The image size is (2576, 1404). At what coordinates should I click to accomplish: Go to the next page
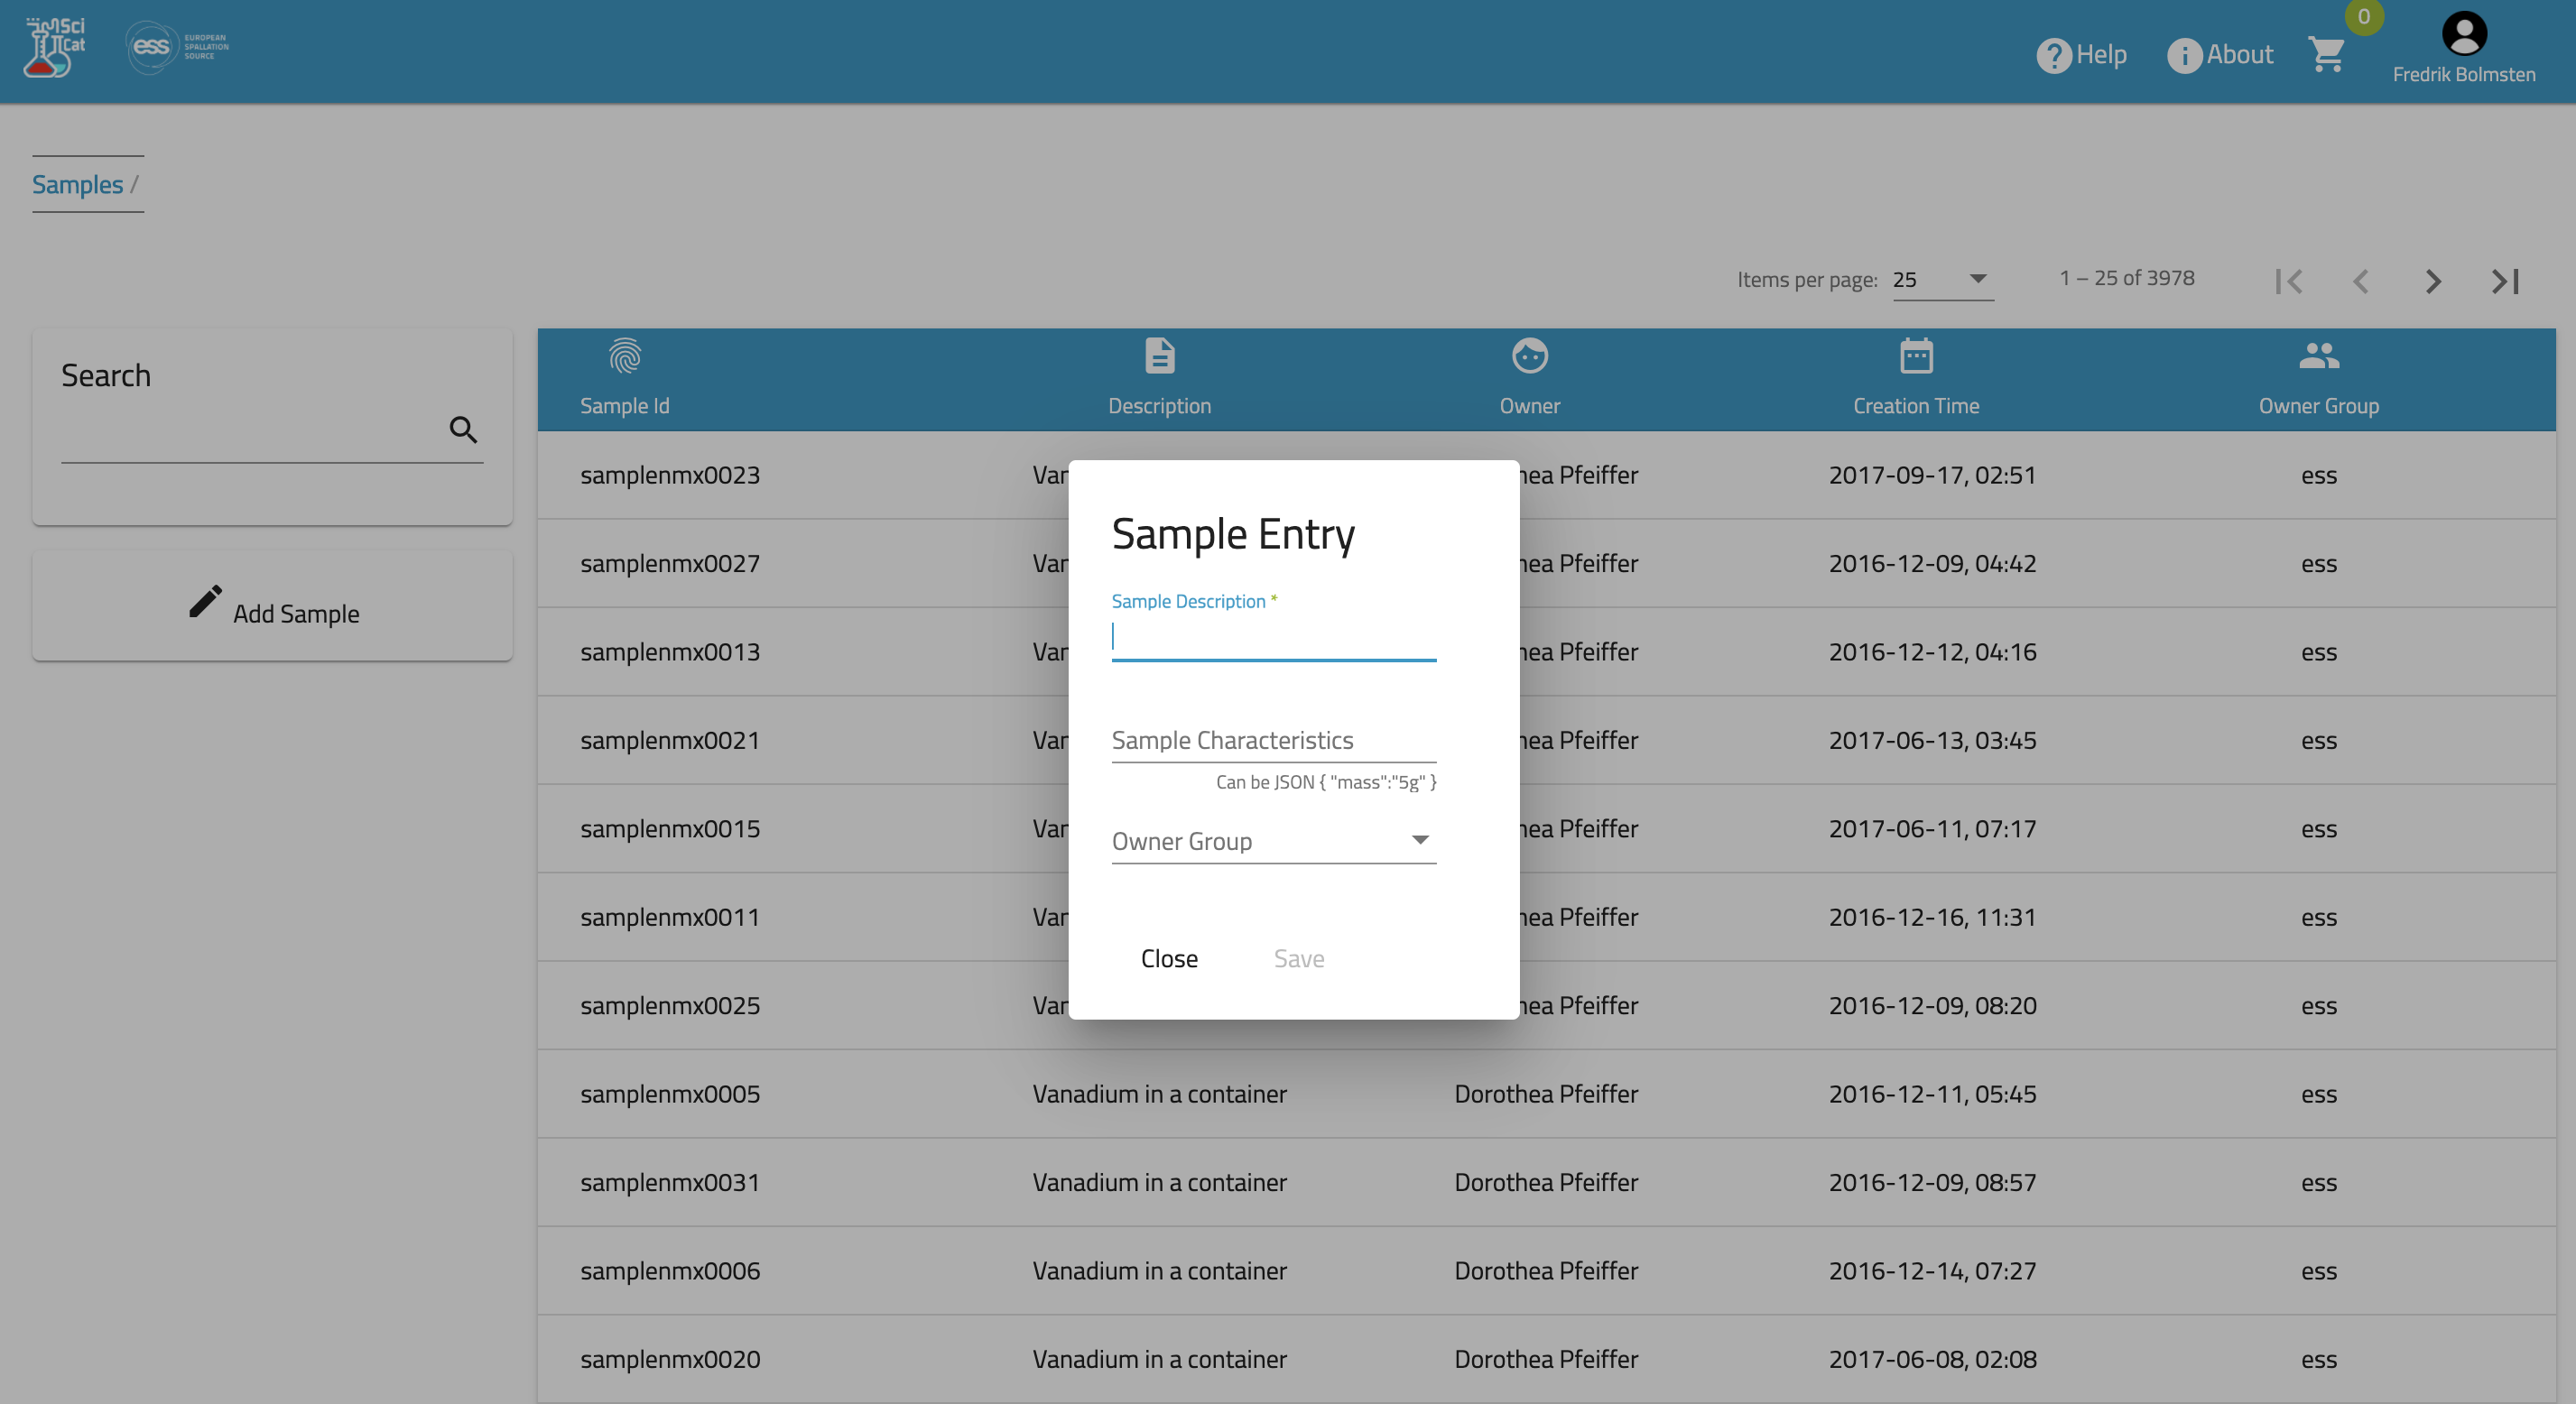click(2433, 281)
